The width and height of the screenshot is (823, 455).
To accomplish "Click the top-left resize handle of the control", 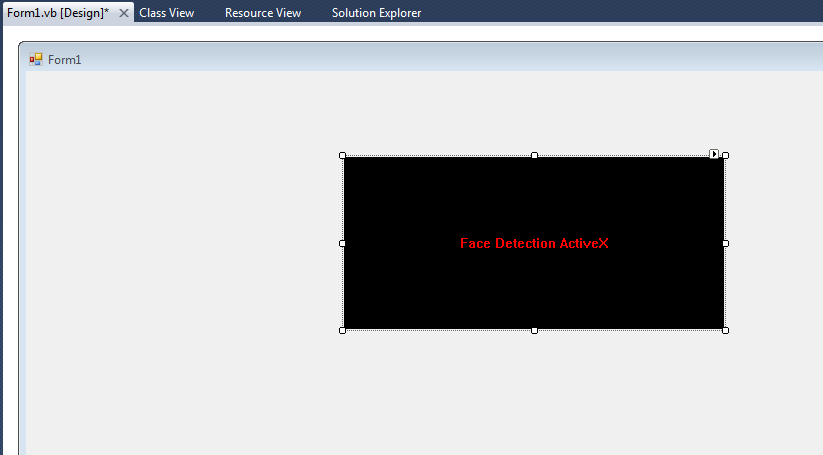I will point(343,156).
